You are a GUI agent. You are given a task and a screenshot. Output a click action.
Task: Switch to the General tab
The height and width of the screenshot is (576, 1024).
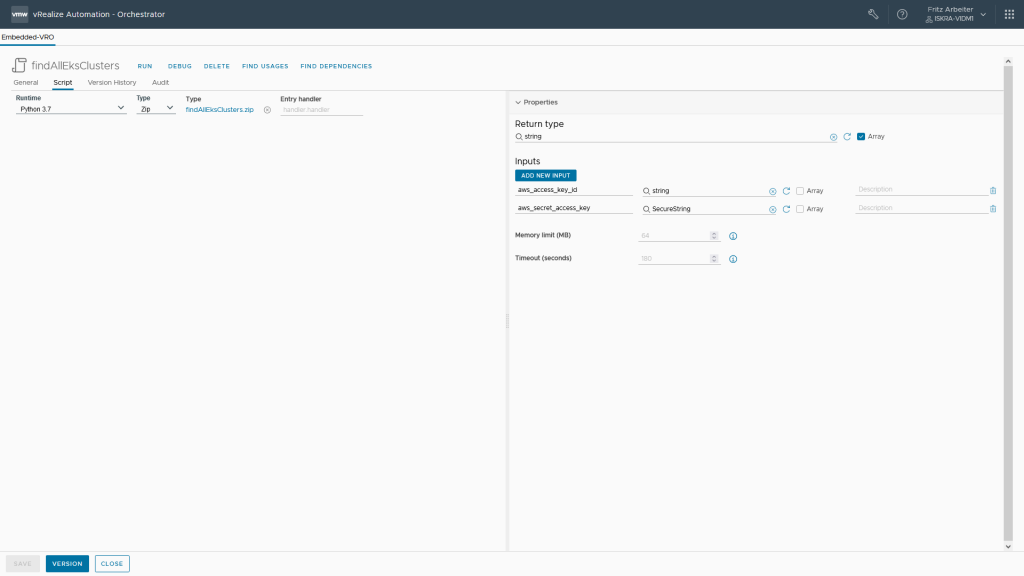coord(26,82)
